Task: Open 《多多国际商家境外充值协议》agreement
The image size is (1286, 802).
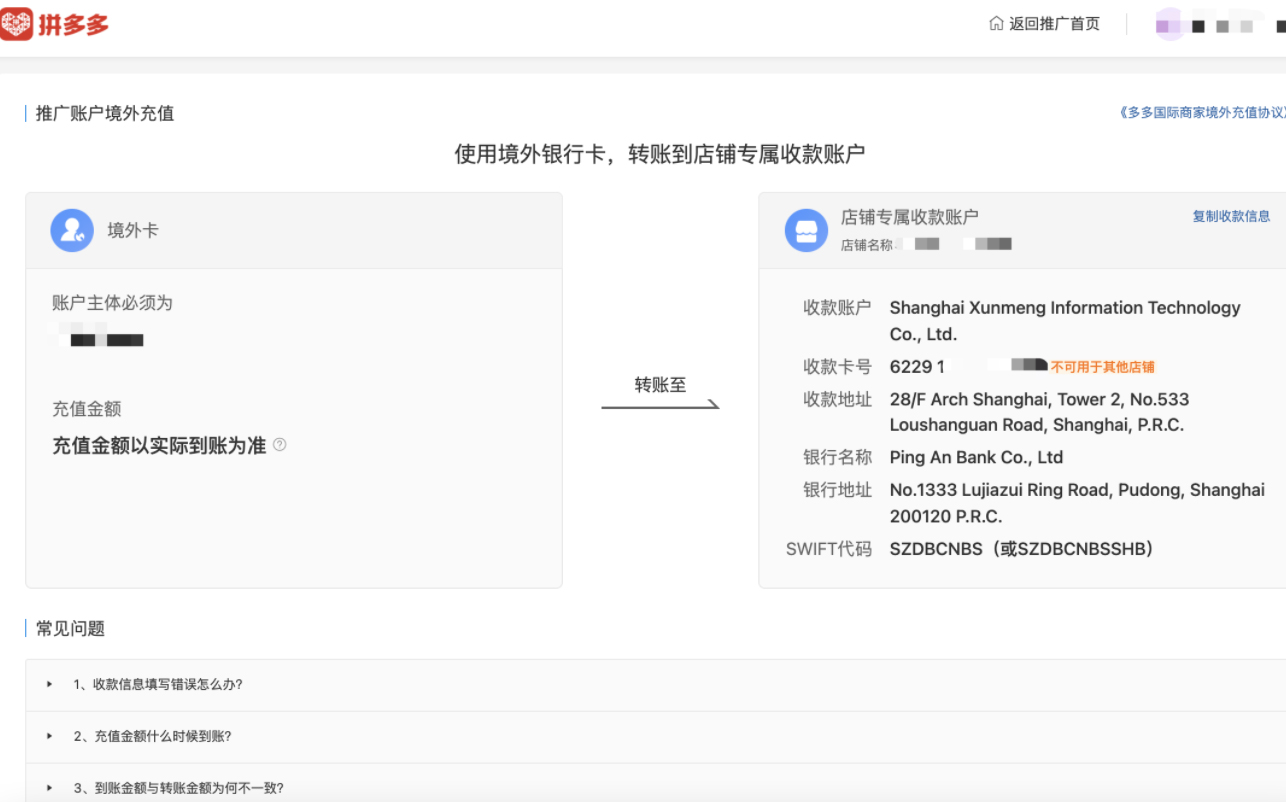Action: click(1205, 113)
